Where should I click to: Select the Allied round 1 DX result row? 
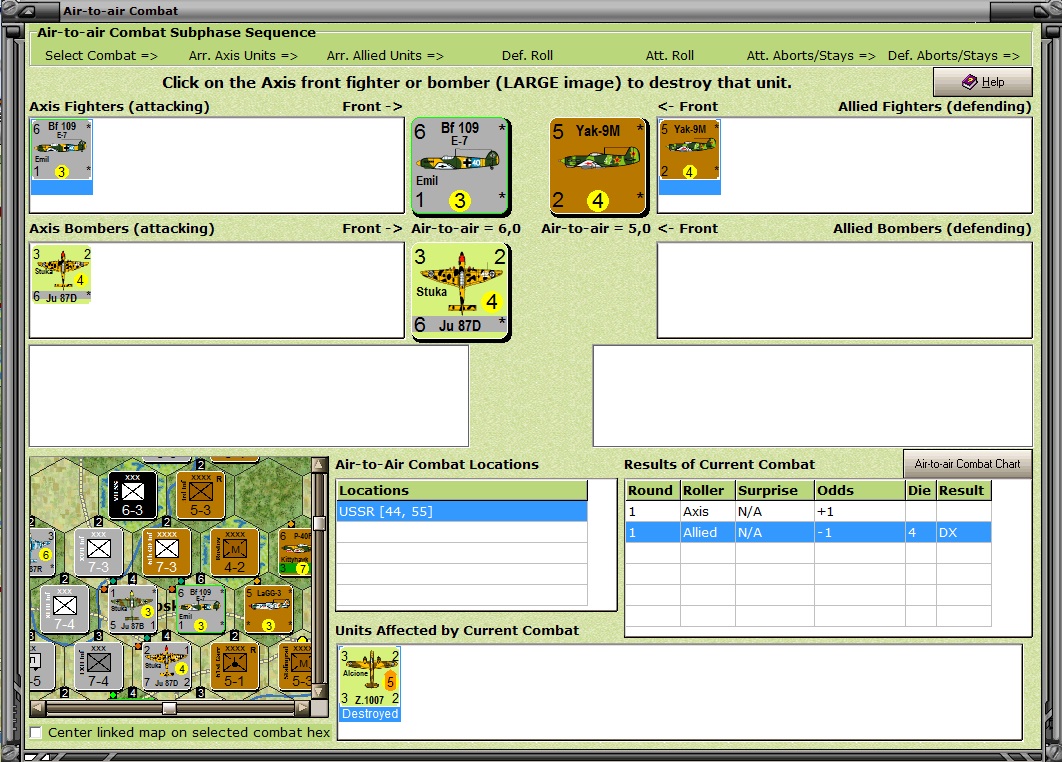pyautogui.click(x=808, y=532)
